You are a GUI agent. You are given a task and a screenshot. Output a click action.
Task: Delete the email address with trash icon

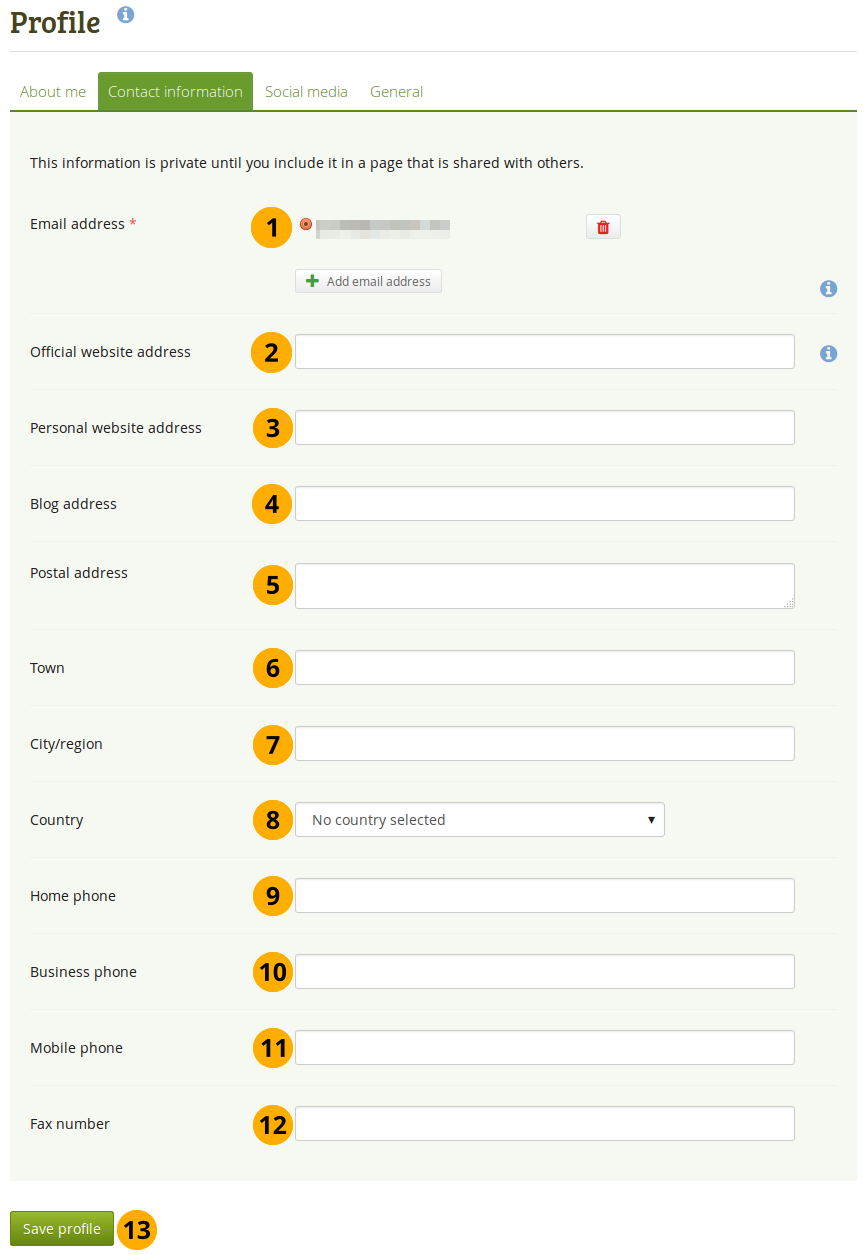click(603, 227)
